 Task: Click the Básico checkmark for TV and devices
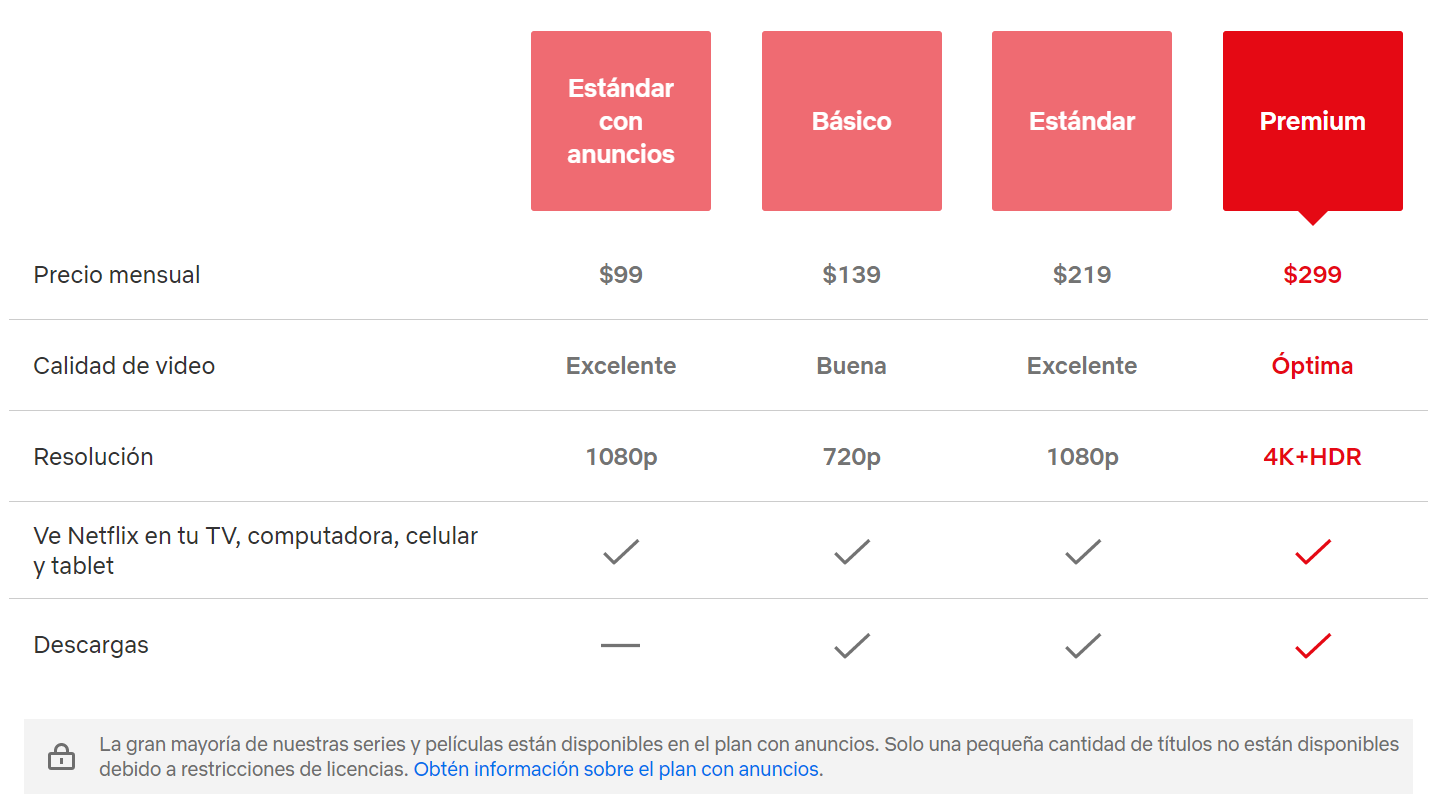(x=851, y=551)
